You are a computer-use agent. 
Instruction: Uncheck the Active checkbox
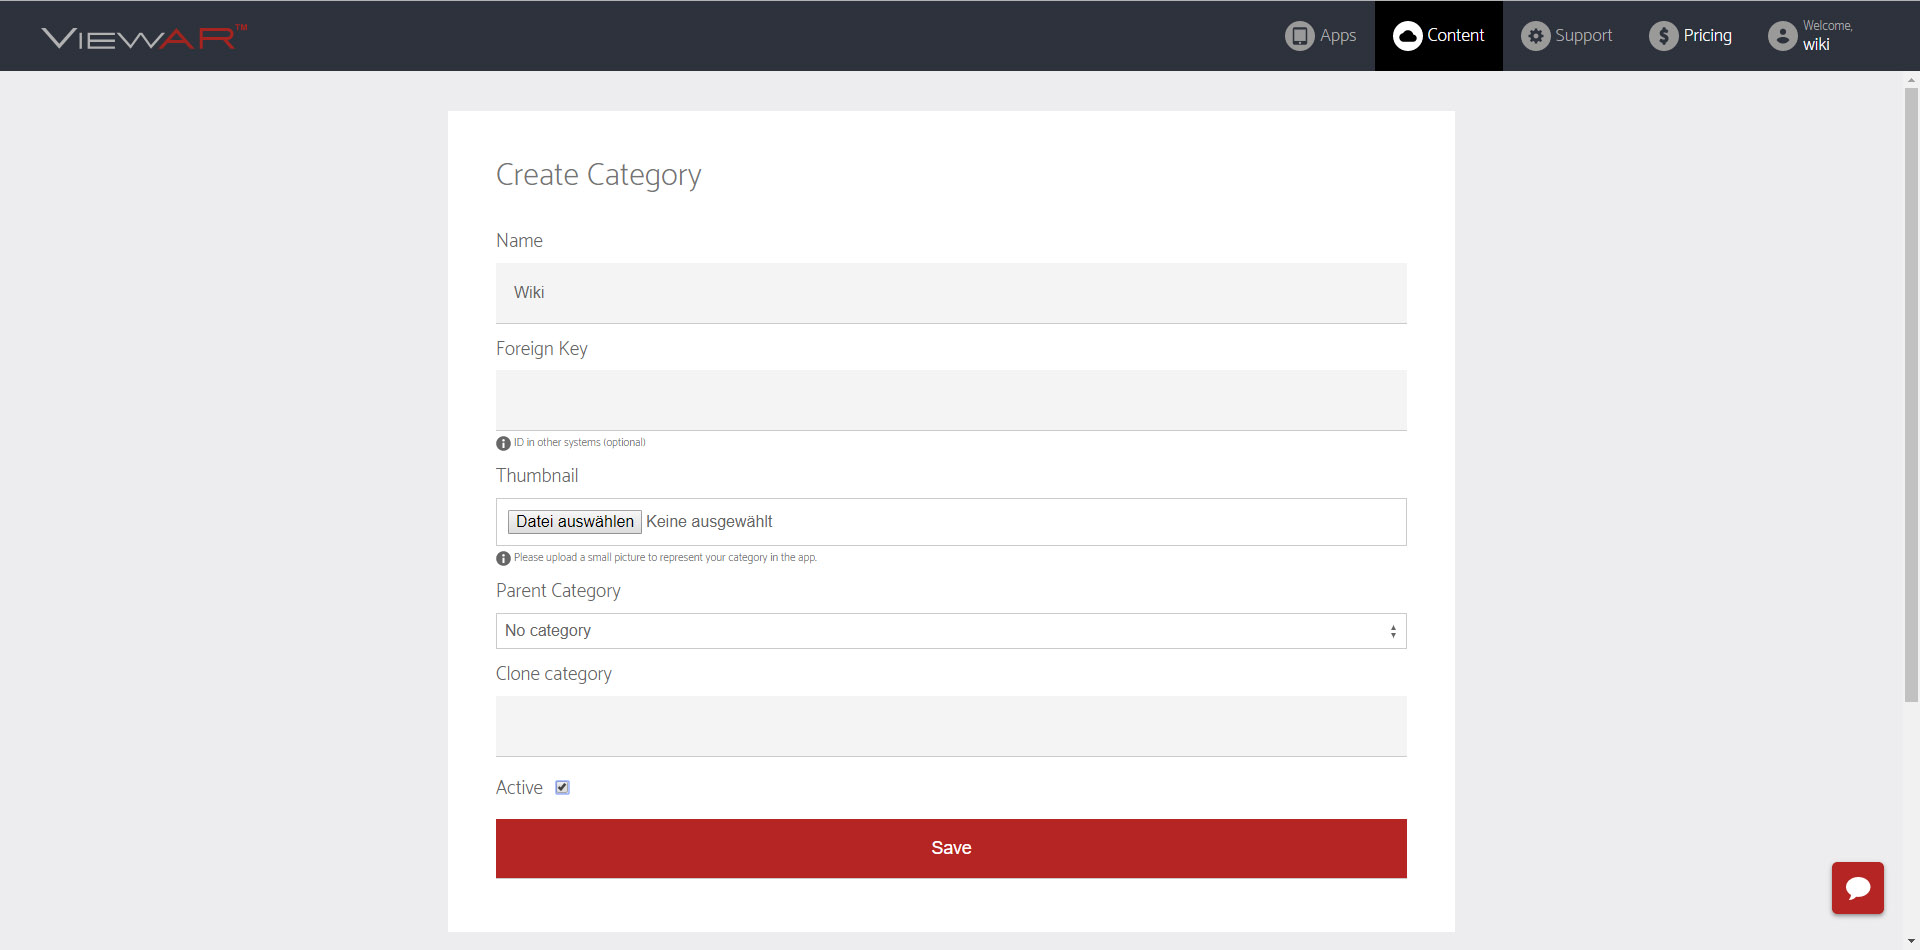pyautogui.click(x=562, y=788)
